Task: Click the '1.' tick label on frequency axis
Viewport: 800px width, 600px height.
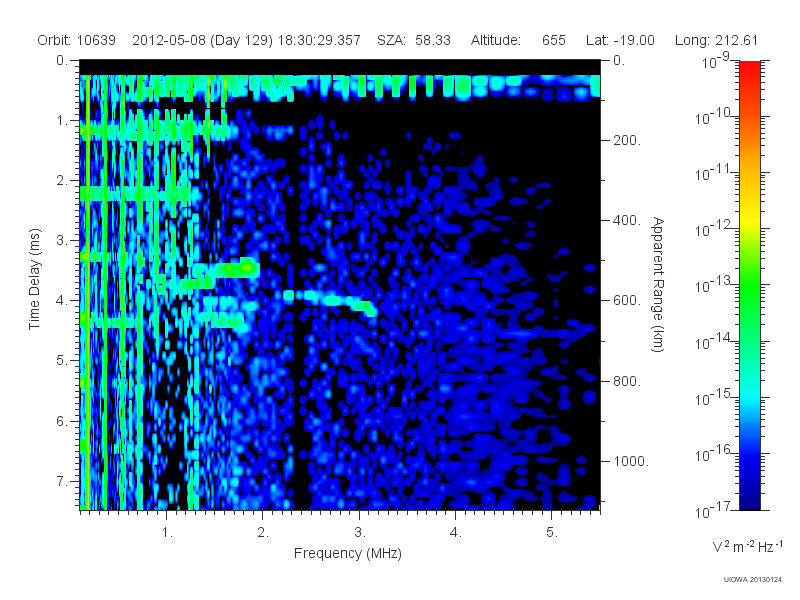Action: [x=167, y=533]
